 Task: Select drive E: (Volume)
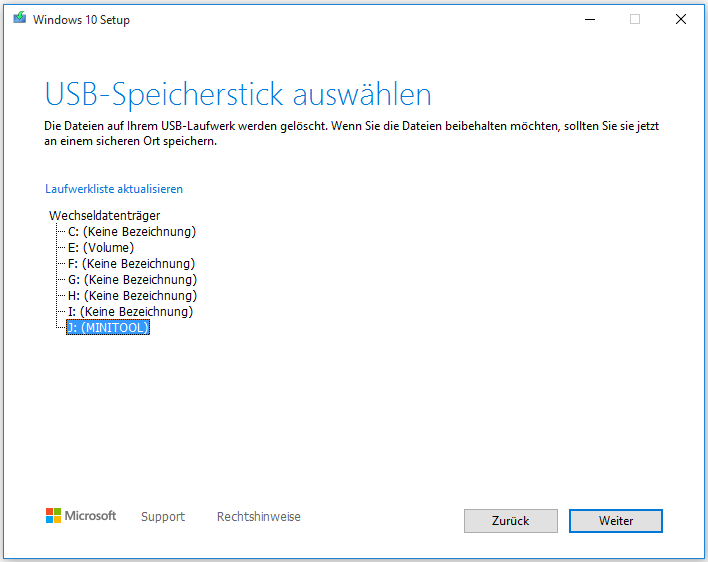click(x=101, y=247)
